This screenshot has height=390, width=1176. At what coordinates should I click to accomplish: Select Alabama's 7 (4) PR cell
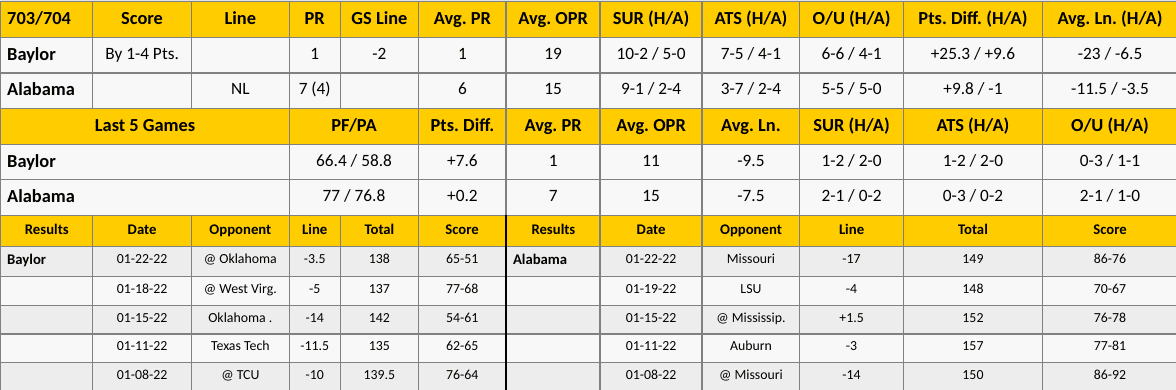click(x=315, y=90)
